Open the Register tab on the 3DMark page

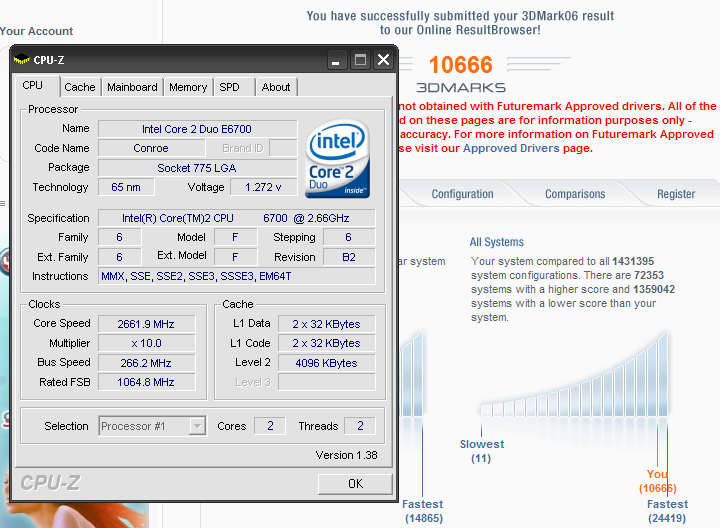[676, 194]
